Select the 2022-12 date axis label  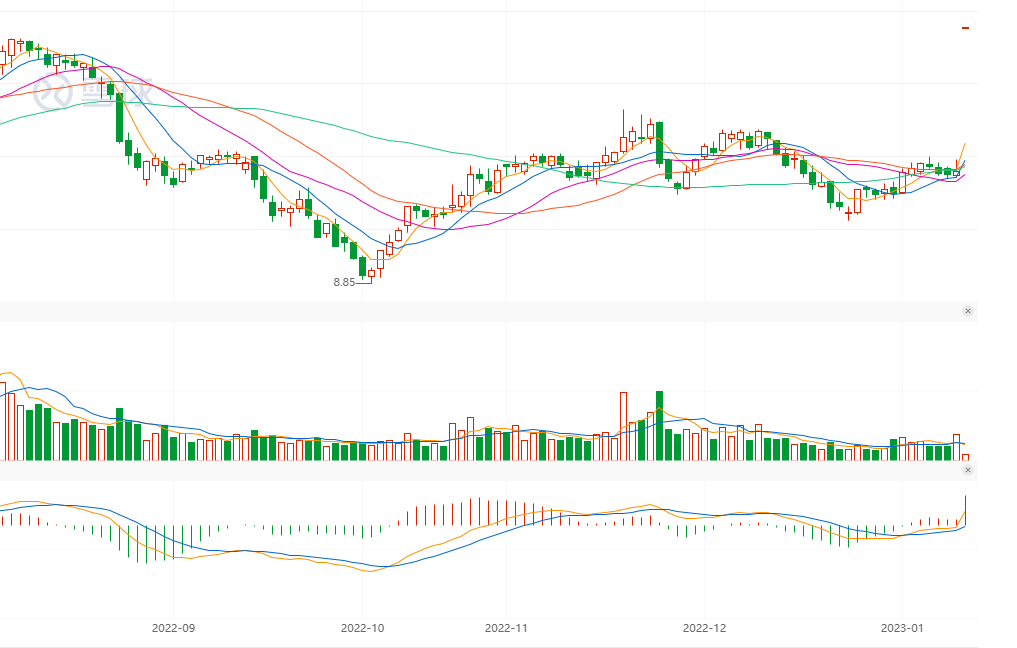704,628
